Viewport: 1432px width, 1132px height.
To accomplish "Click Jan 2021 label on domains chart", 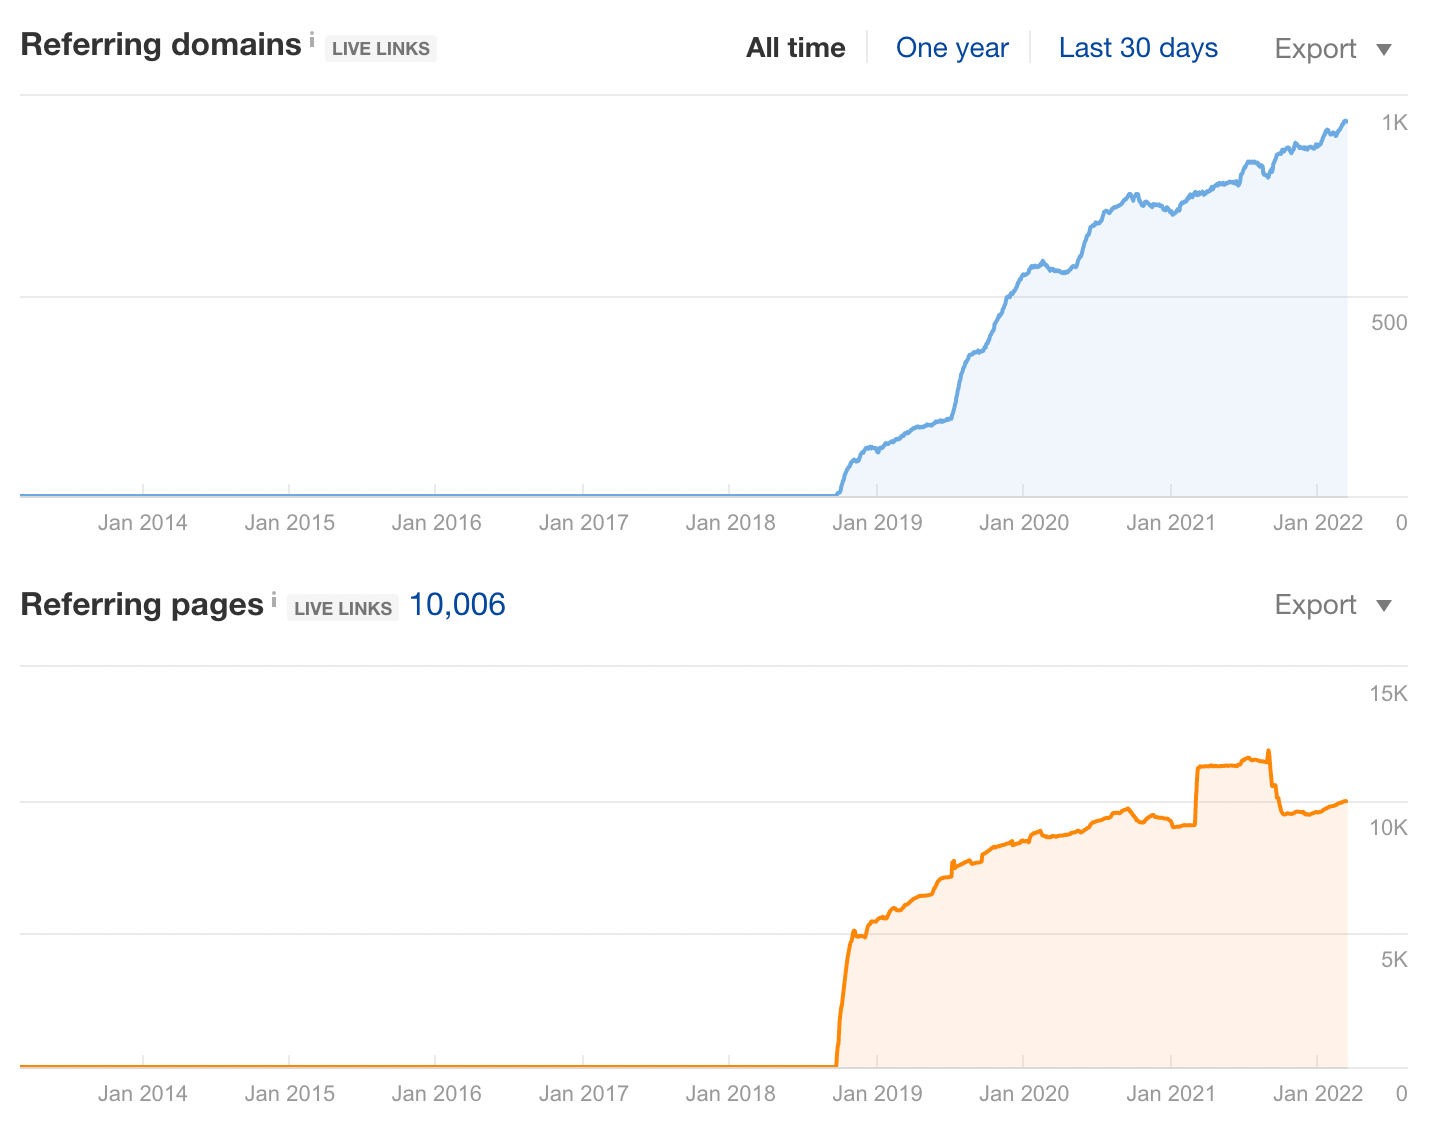I will click(x=1171, y=522).
